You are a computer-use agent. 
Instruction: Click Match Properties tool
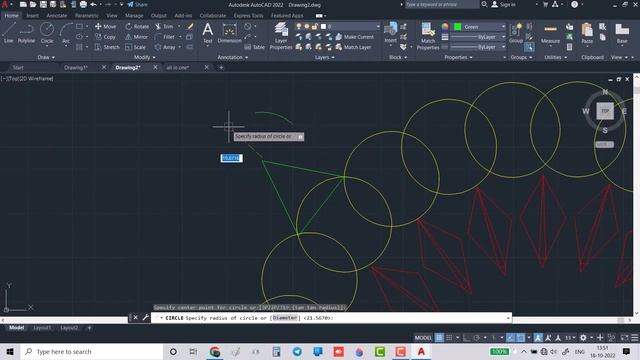428,36
